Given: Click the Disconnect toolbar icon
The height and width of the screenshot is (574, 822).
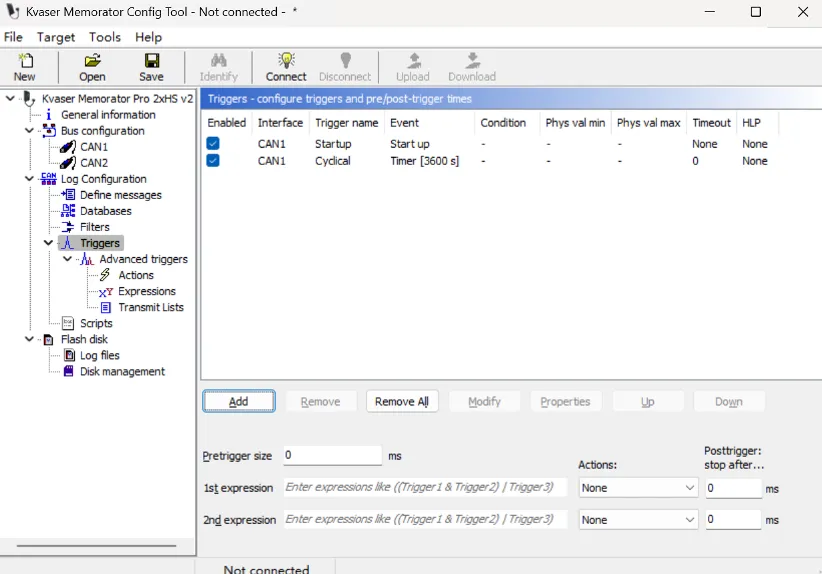Looking at the screenshot, I should tap(345, 61).
